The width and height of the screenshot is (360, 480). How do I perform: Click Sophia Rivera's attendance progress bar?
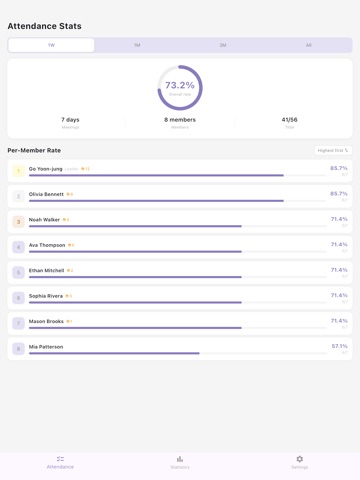(x=177, y=302)
